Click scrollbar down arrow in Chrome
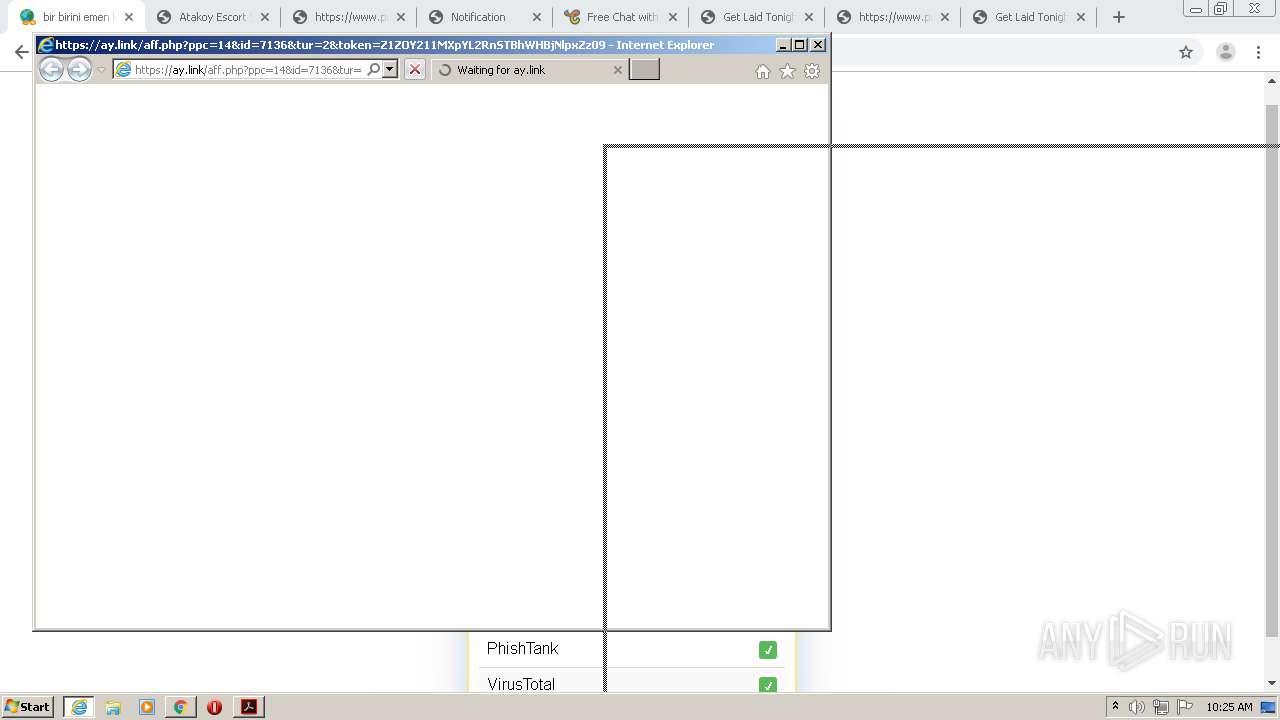The image size is (1280, 720). [x=1272, y=684]
